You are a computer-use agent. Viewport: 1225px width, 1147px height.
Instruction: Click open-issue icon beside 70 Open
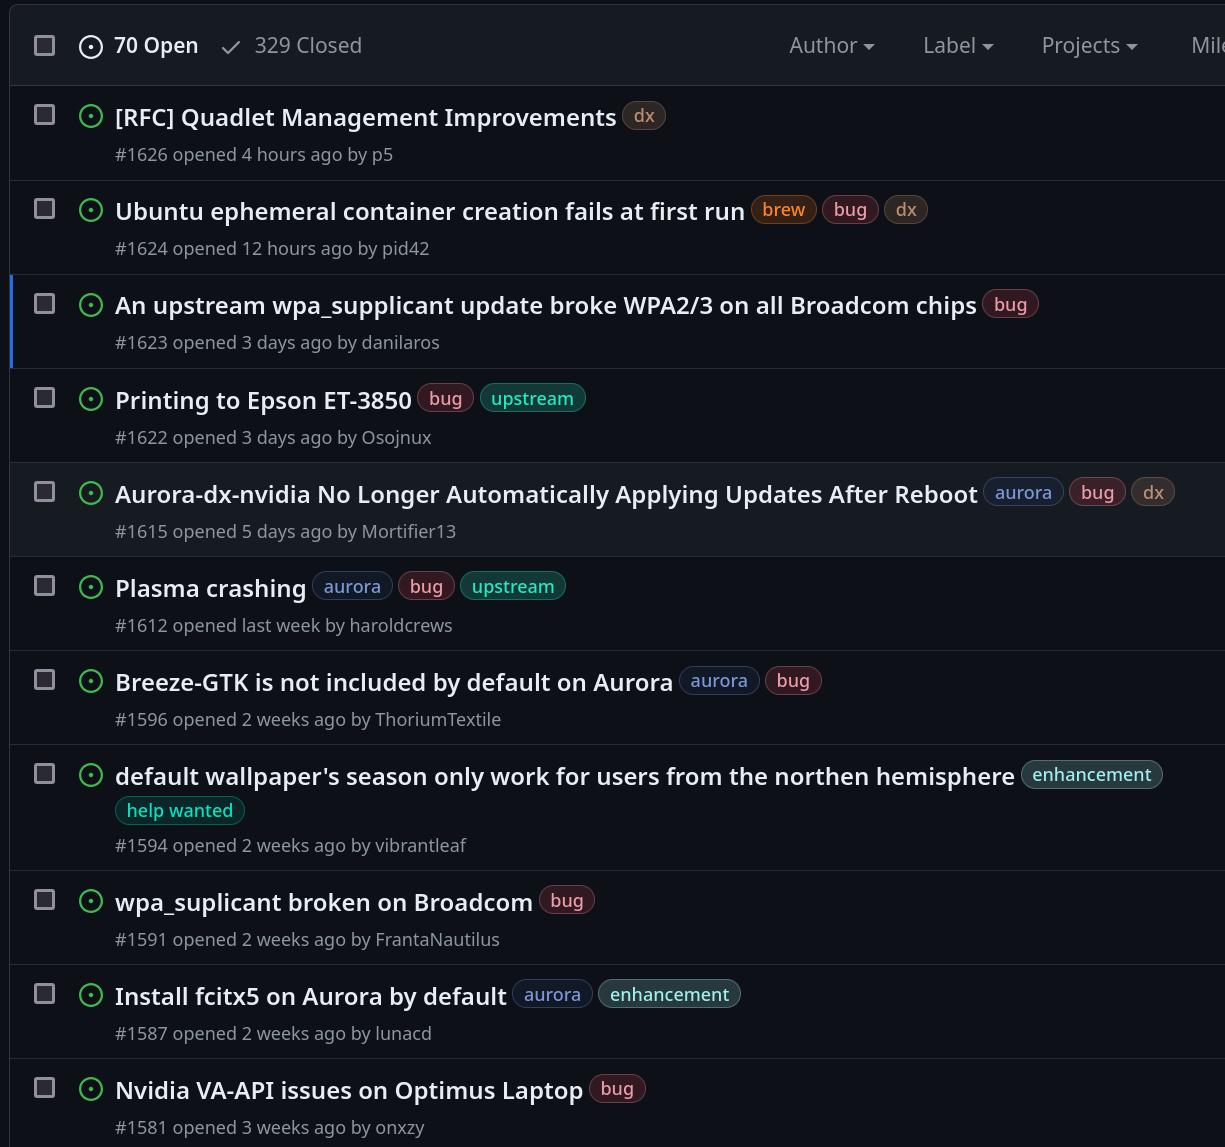pyautogui.click(x=91, y=47)
